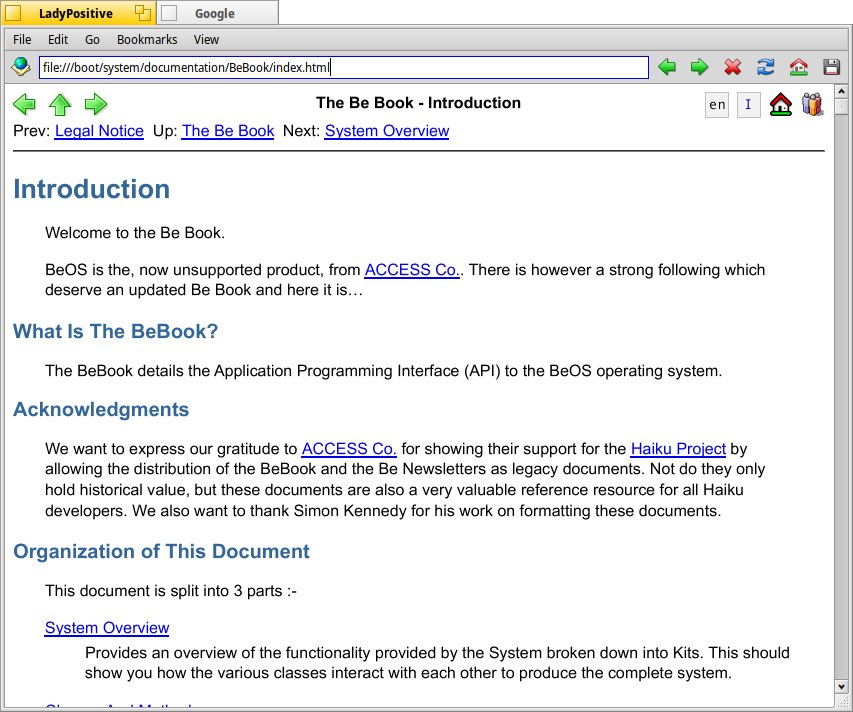Open the browser home page icon

pos(799,67)
